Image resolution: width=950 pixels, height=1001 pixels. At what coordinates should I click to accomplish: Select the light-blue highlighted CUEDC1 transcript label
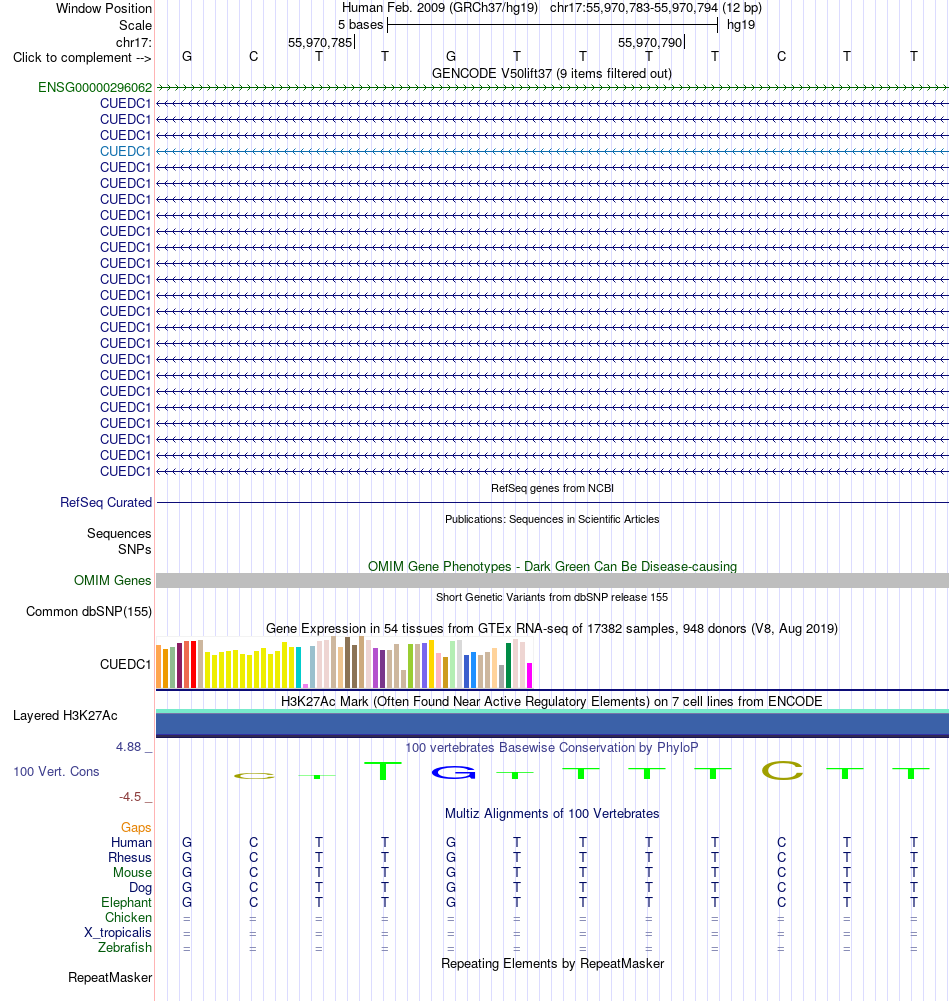126,151
